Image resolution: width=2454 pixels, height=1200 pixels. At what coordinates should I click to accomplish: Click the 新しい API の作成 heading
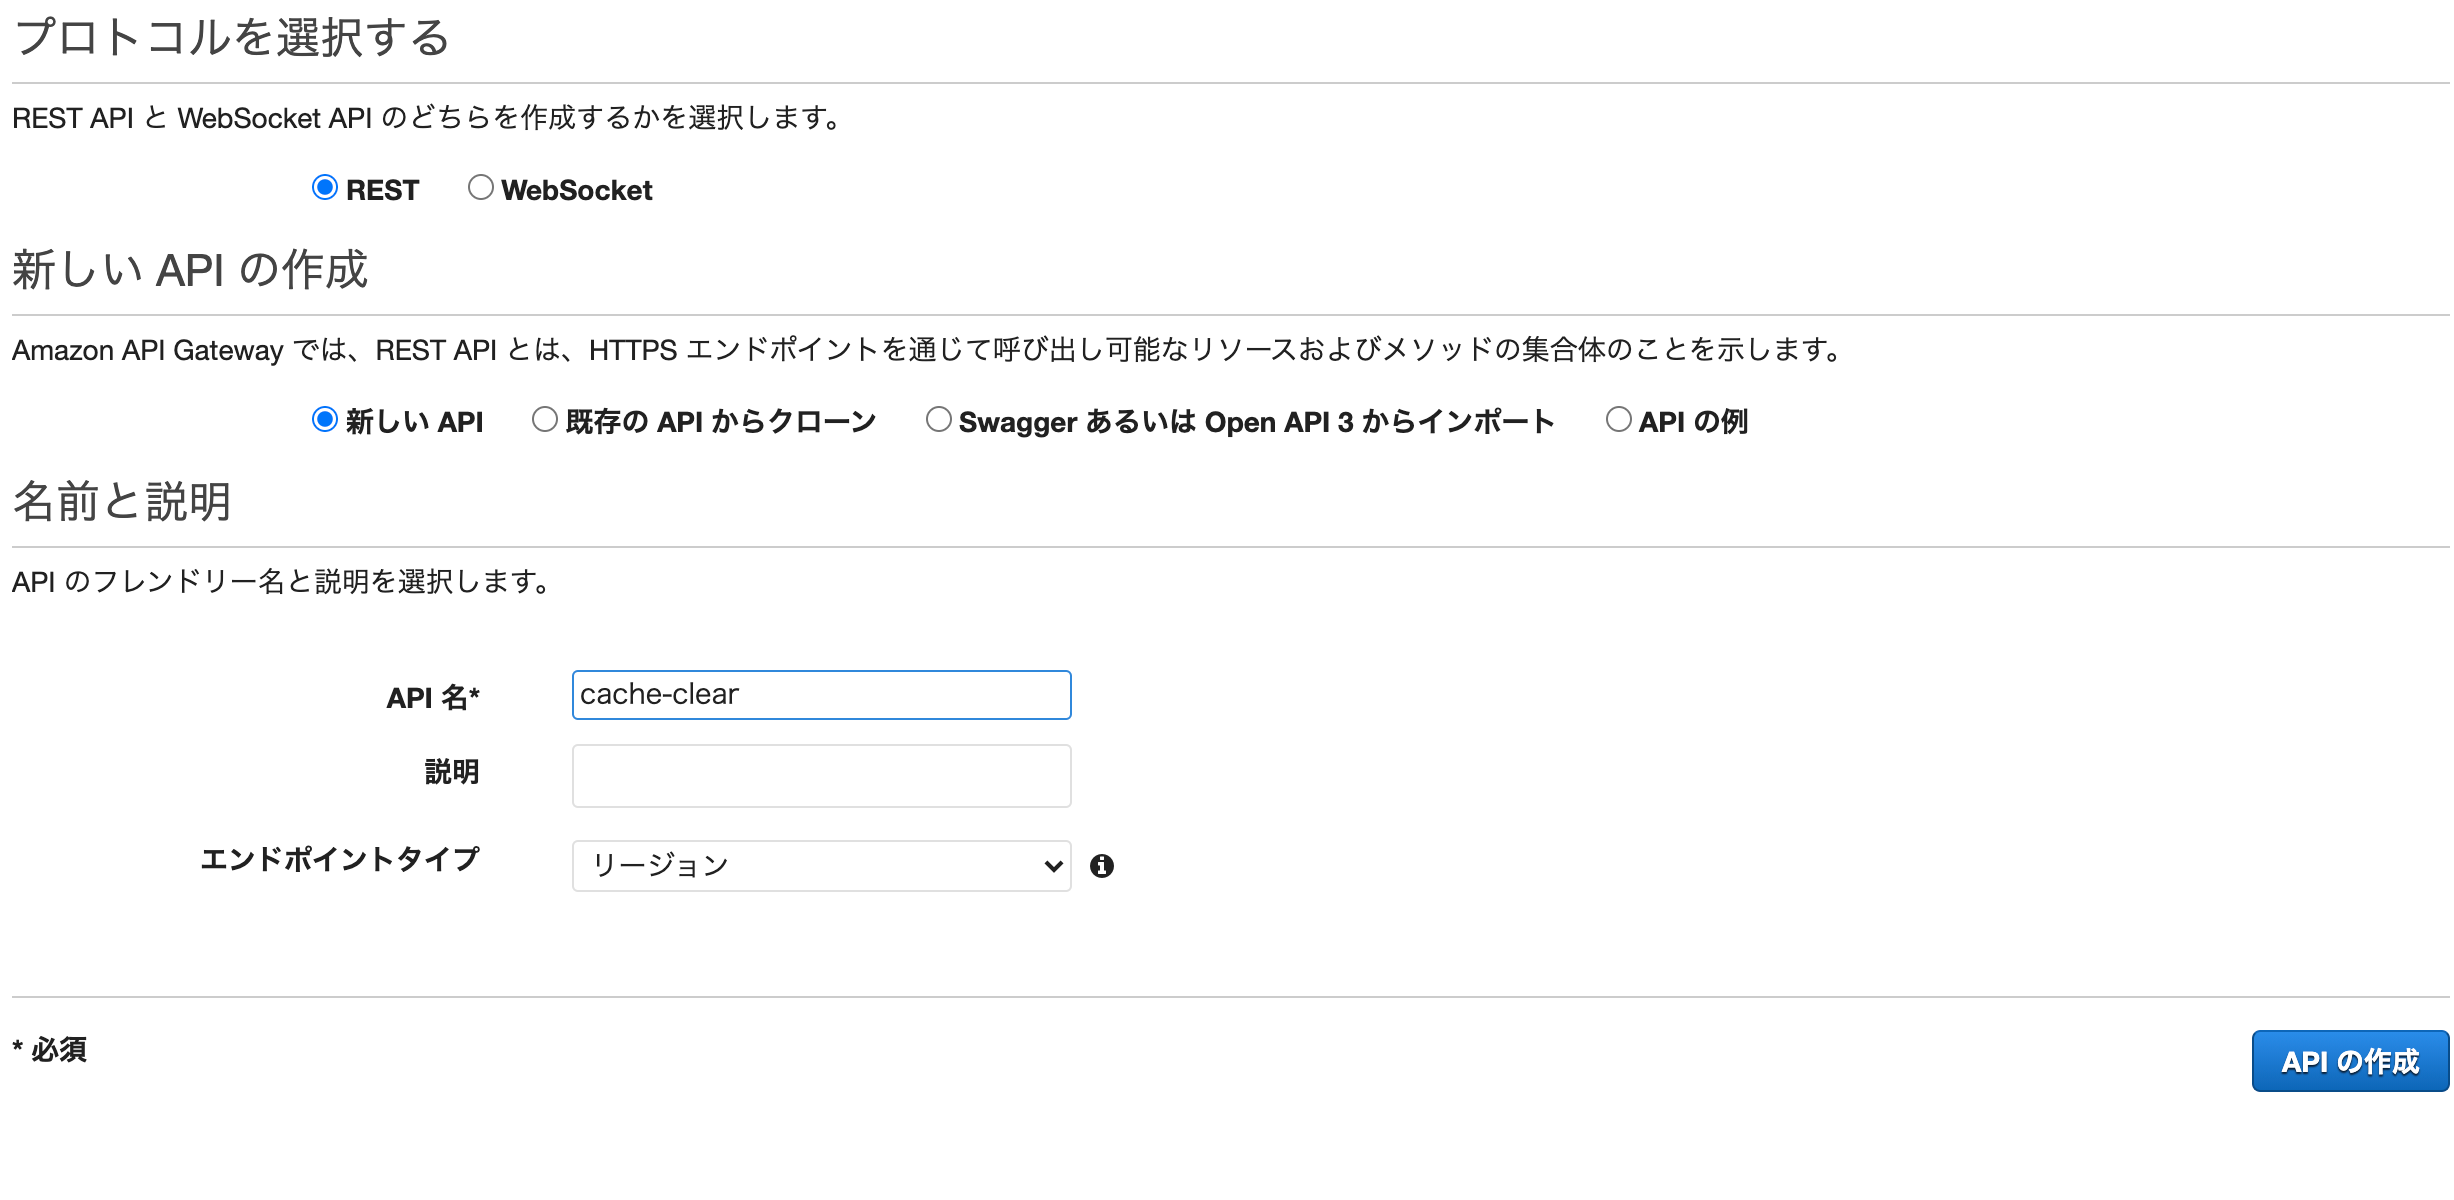tap(190, 270)
